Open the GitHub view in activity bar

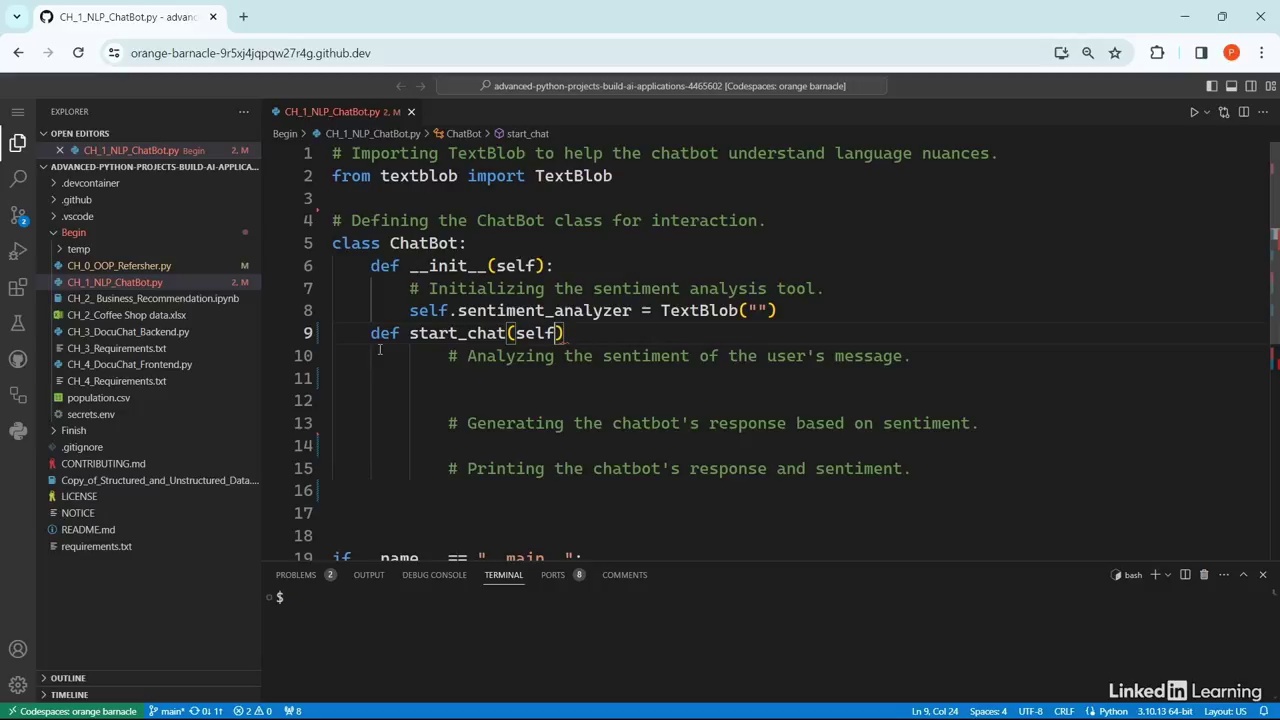(18, 359)
